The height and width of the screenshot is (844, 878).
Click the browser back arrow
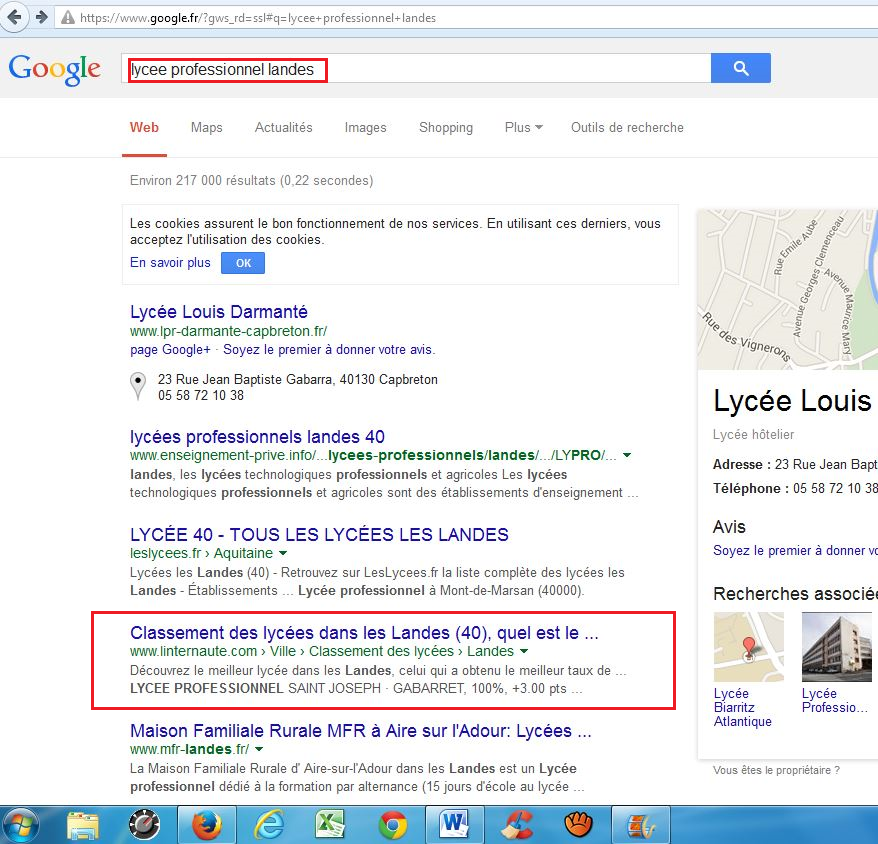pos(14,17)
